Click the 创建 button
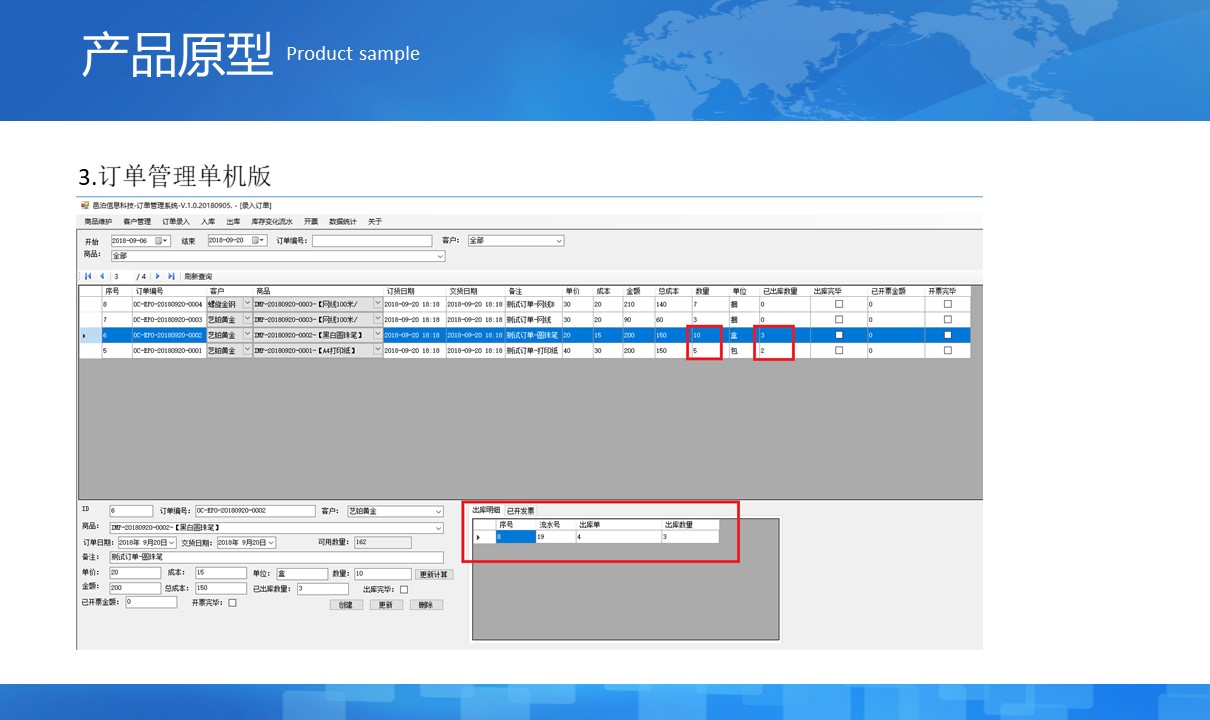1210x720 pixels. click(346, 605)
